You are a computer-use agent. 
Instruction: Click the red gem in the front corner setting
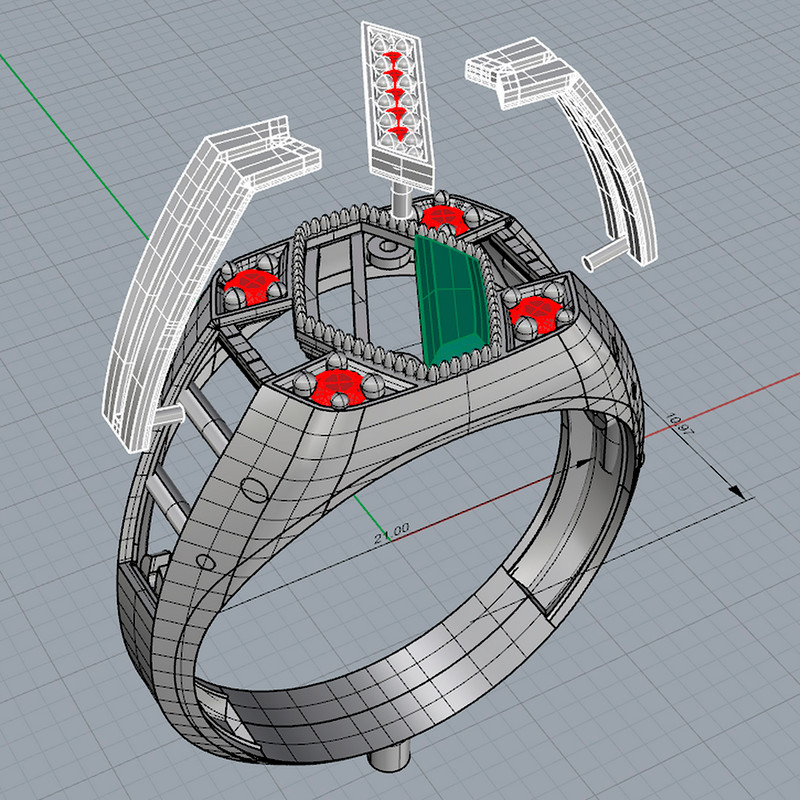(335, 386)
